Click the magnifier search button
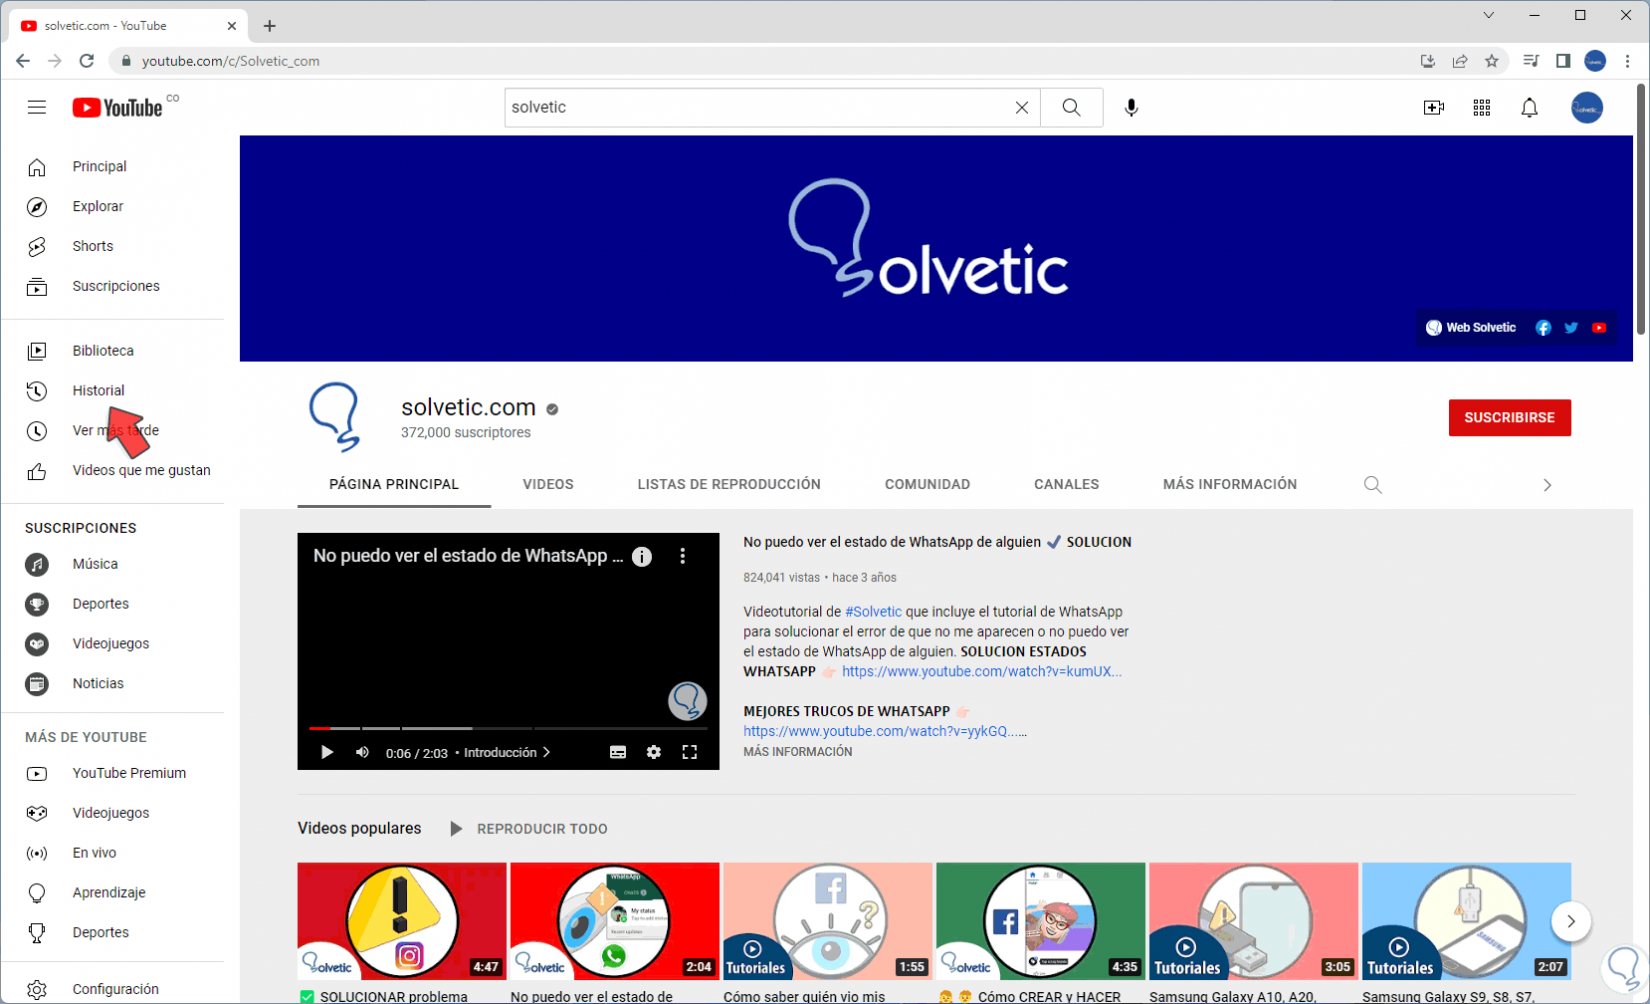The width and height of the screenshot is (1650, 1004). [1071, 107]
